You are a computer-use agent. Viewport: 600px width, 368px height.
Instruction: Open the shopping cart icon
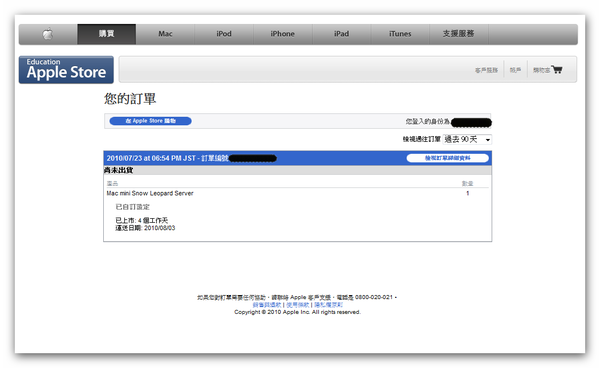[x=557, y=70]
